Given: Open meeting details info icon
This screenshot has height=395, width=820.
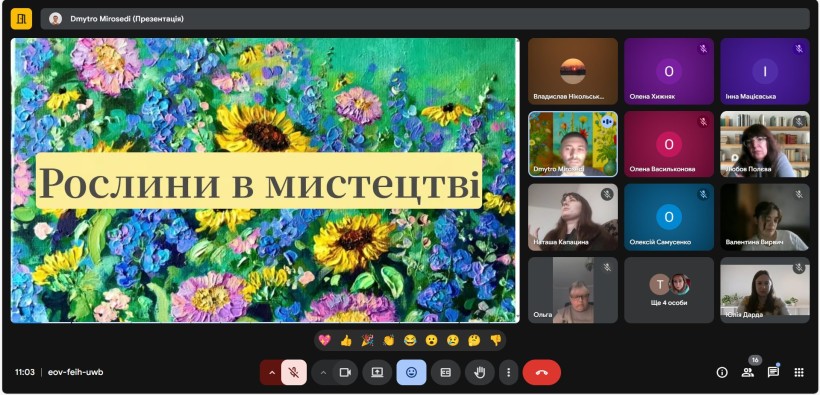Looking at the screenshot, I should (722, 373).
